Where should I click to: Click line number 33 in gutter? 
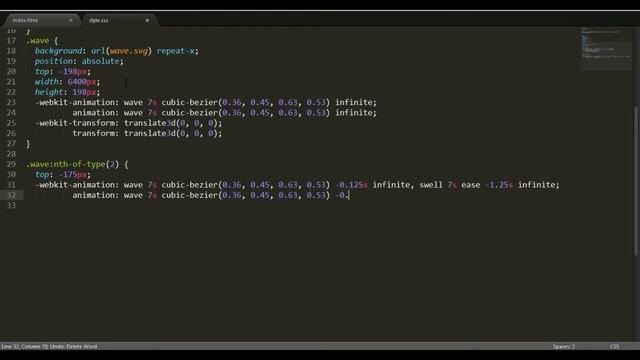[x=11, y=205]
